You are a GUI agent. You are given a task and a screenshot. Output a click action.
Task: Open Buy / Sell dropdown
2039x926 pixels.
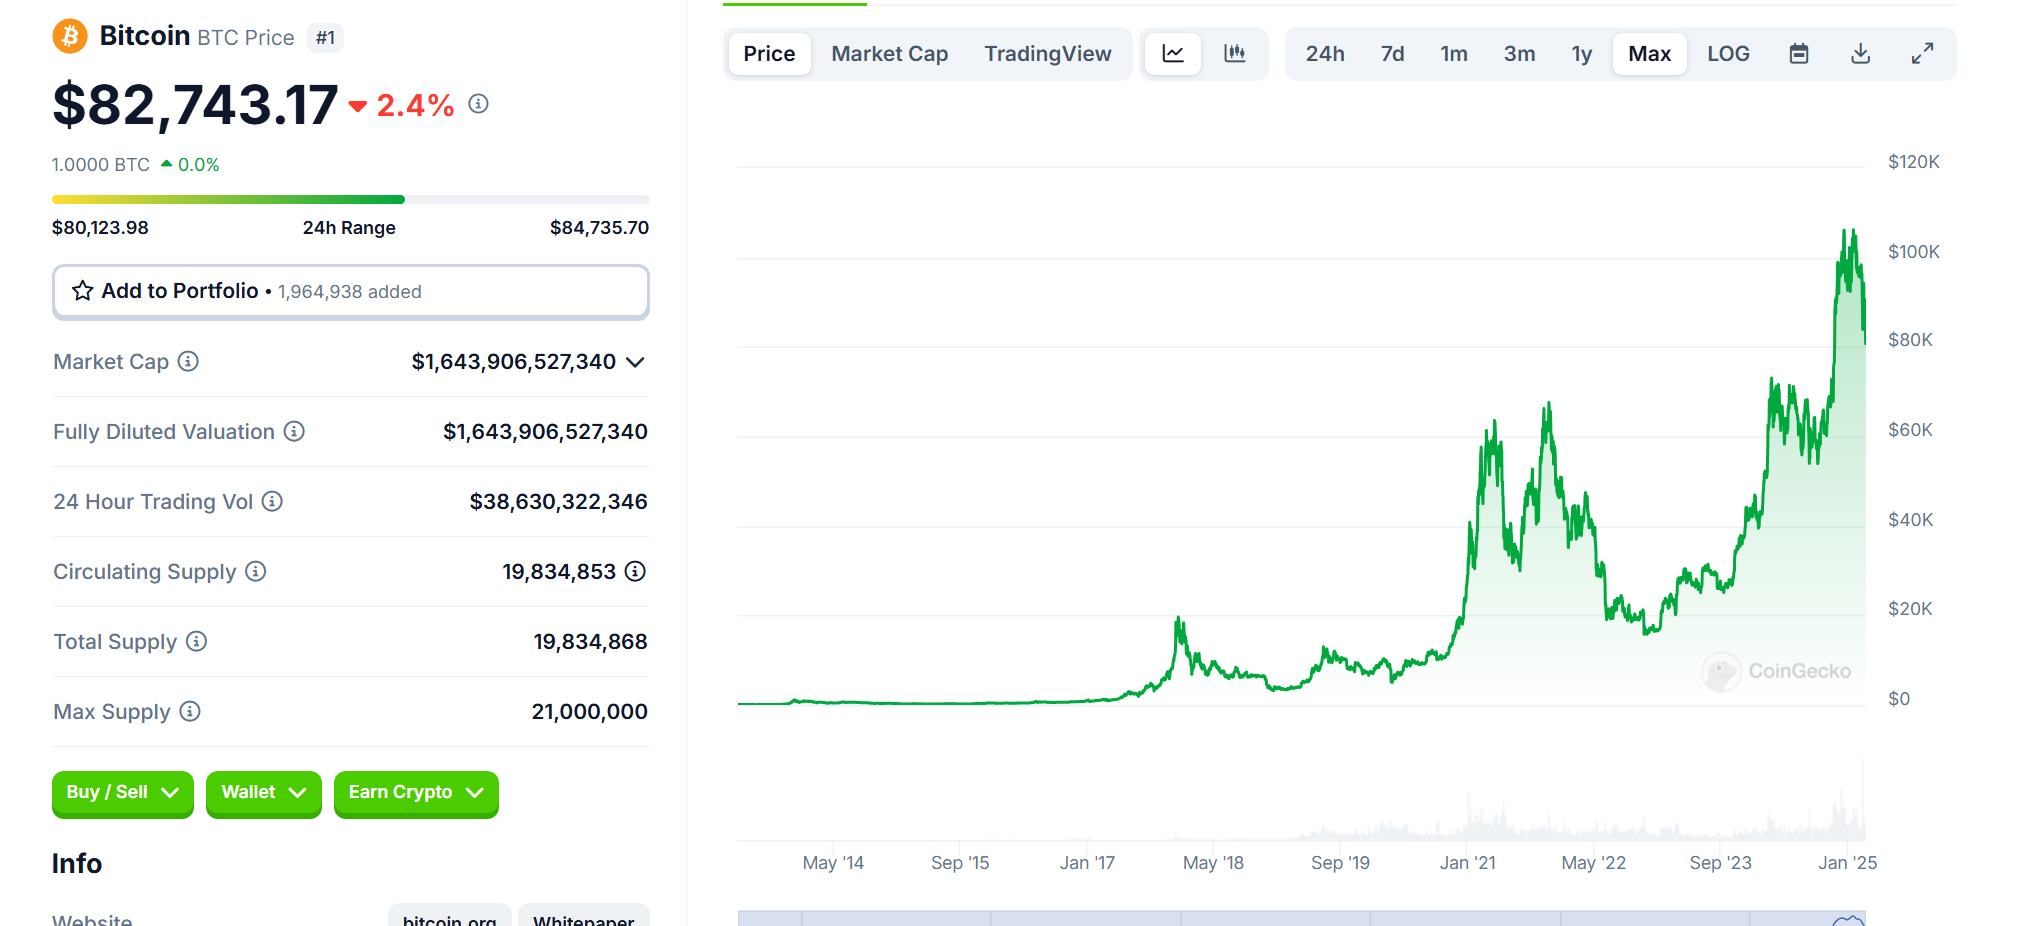pyautogui.click(x=122, y=793)
